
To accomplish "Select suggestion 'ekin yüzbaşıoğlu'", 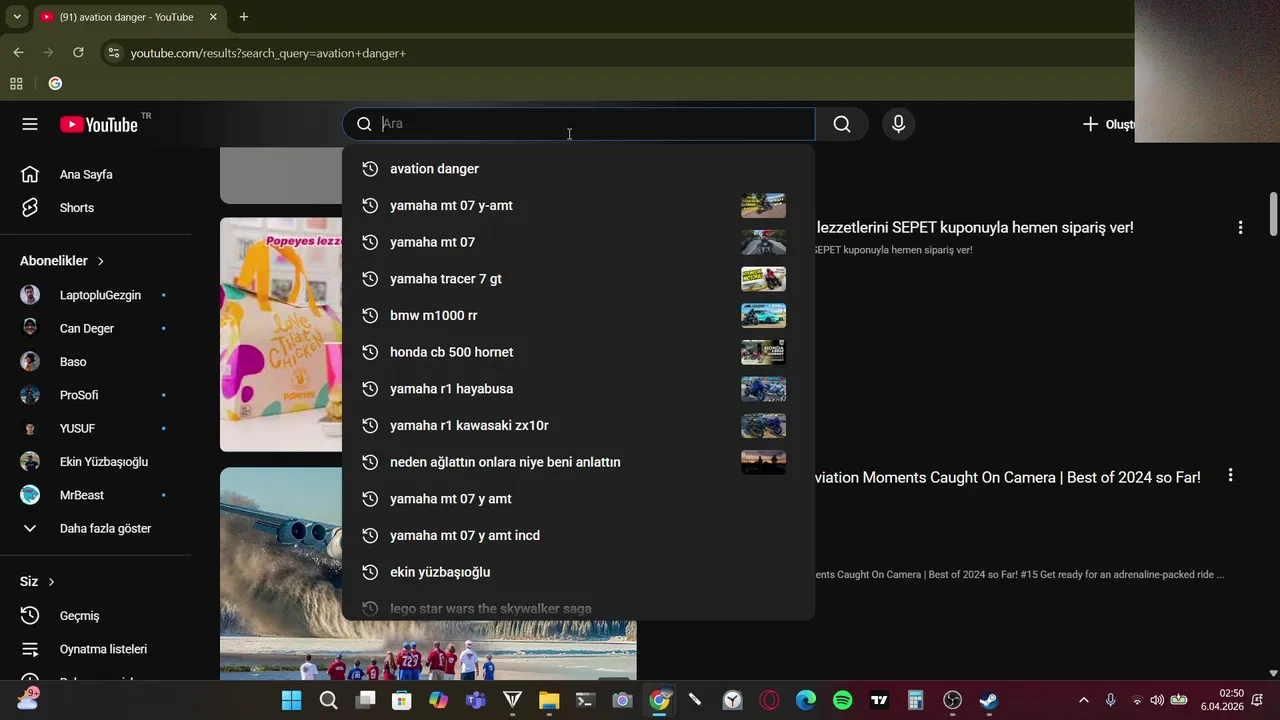I will [x=578, y=572].
